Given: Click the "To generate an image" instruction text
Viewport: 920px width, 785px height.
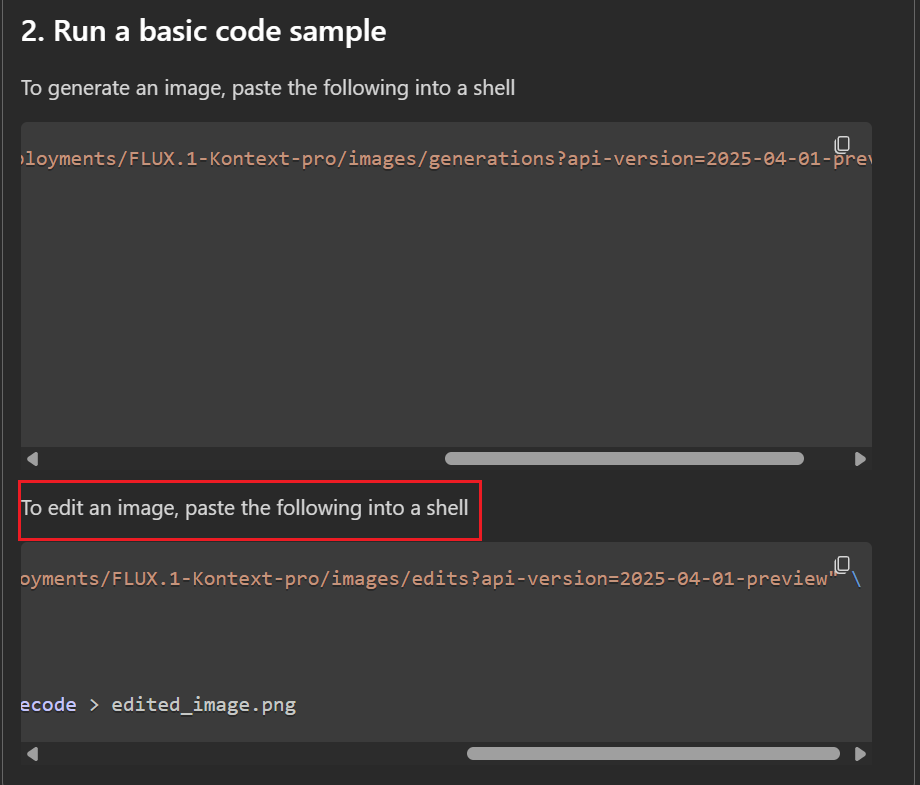Looking at the screenshot, I should (x=268, y=88).
